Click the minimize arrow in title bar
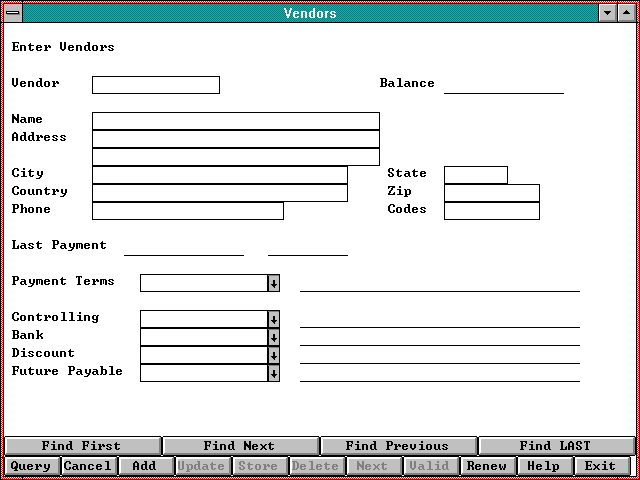Viewport: 640px width, 480px height. 607,13
